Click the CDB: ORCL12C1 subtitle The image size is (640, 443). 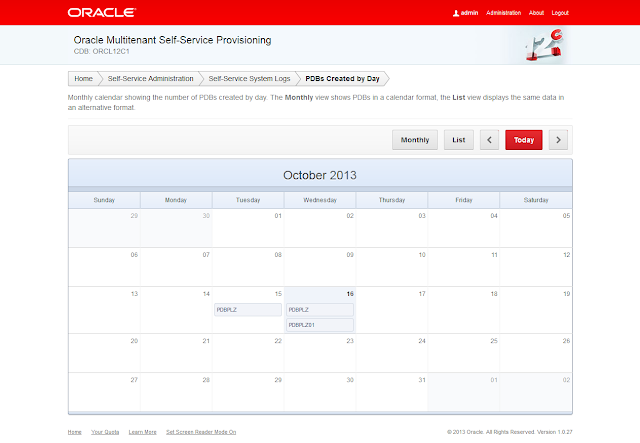click(x=102, y=51)
